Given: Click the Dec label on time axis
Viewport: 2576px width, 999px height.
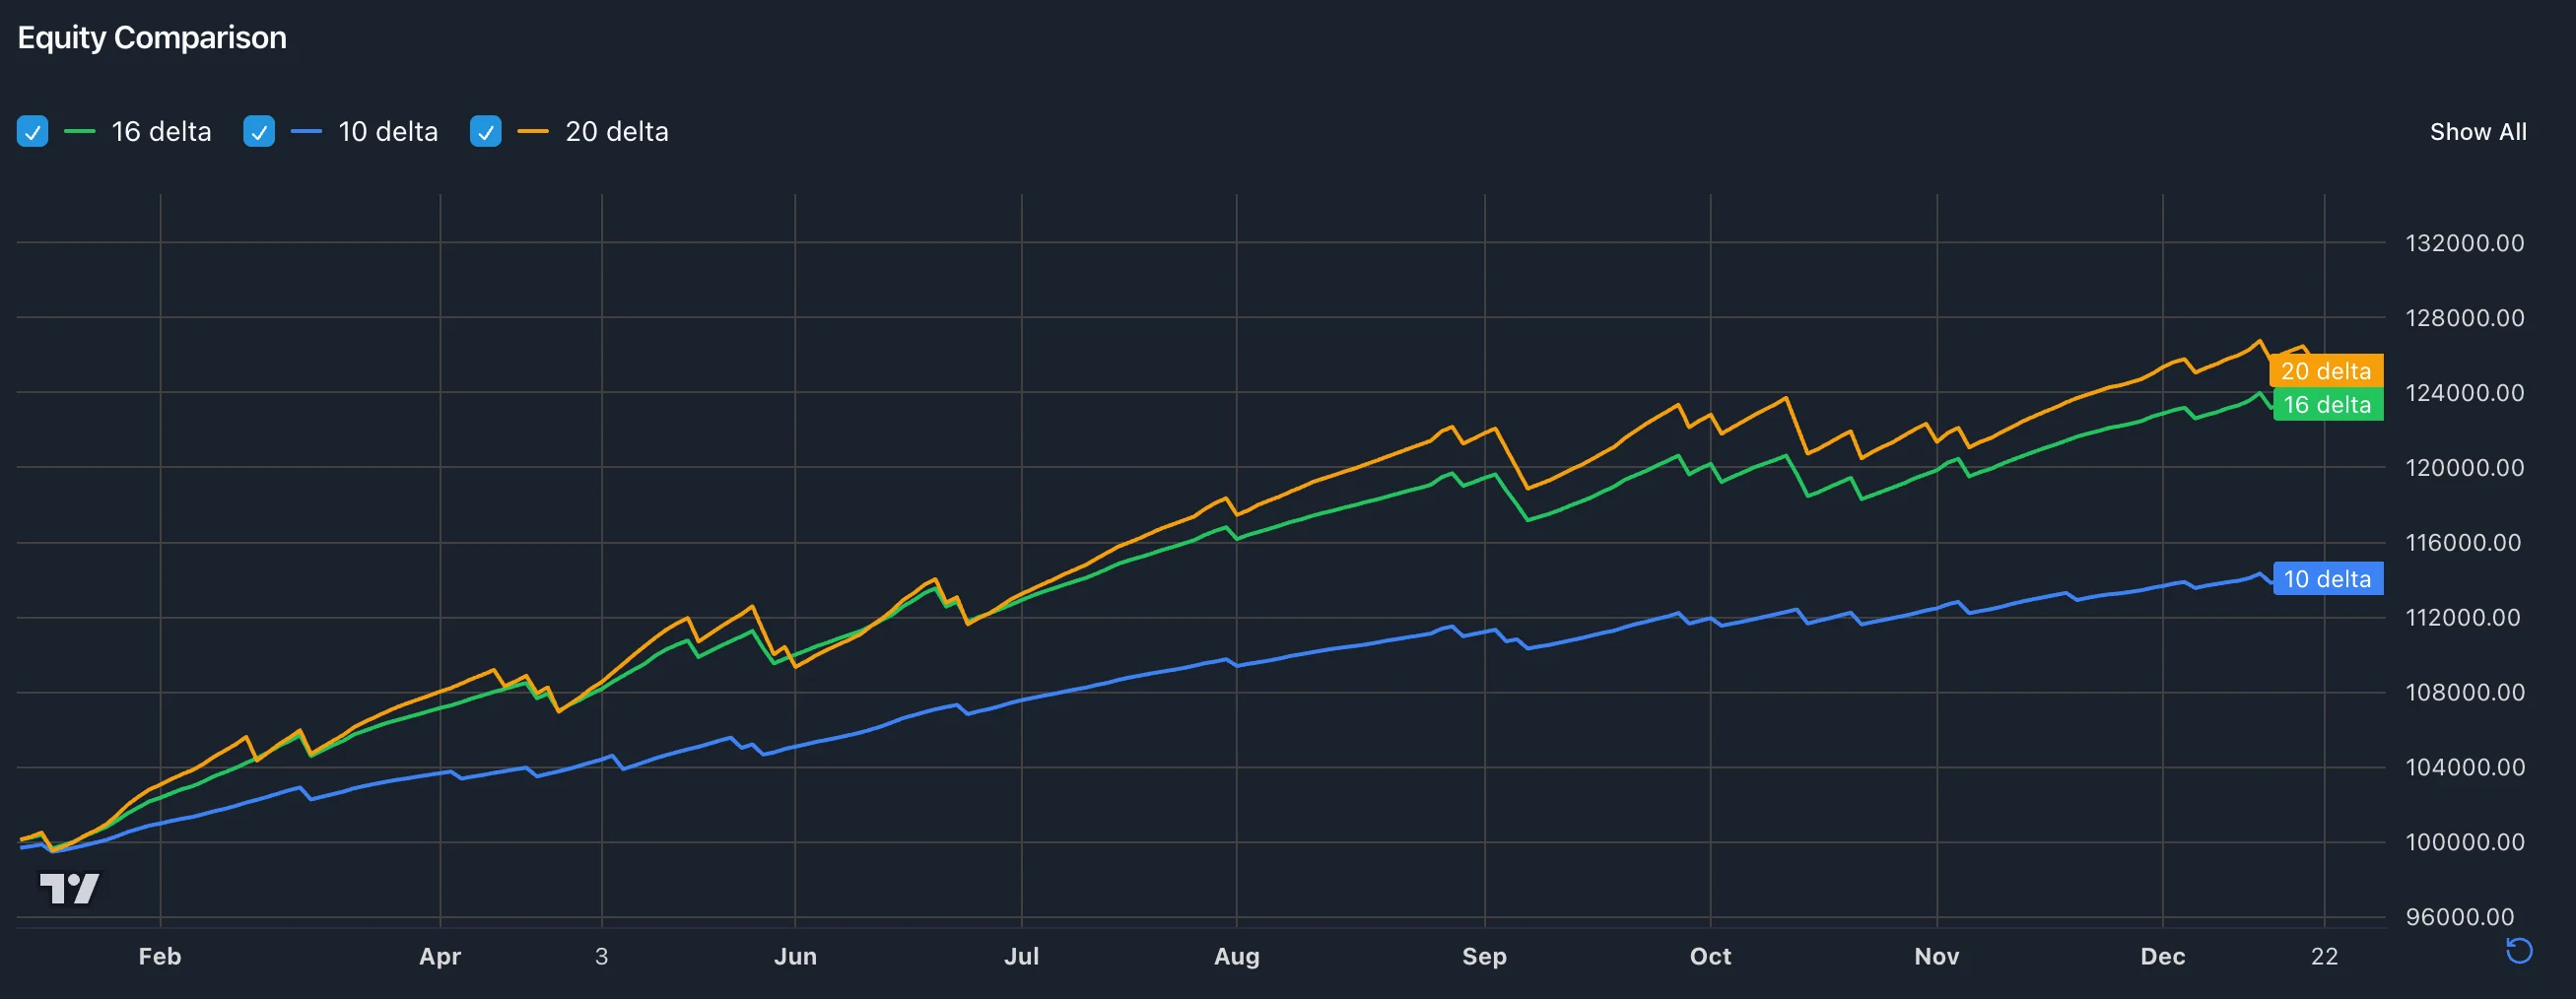Looking at the screenshot, I should (x=2162, y=957).
